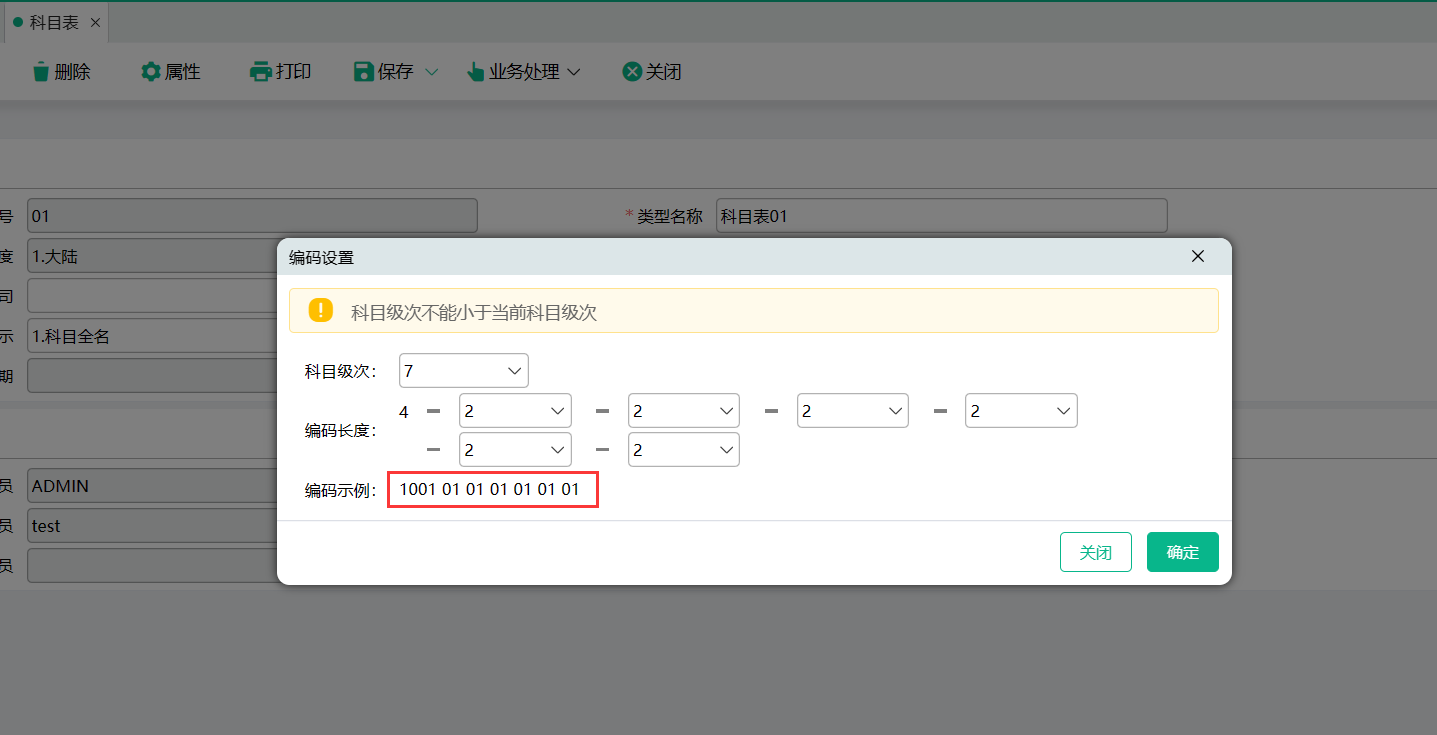This screenshot has height=735, width=1437.
Task: Close the 编码设置 dialog with X
Action: click(x=1198, y=256)
